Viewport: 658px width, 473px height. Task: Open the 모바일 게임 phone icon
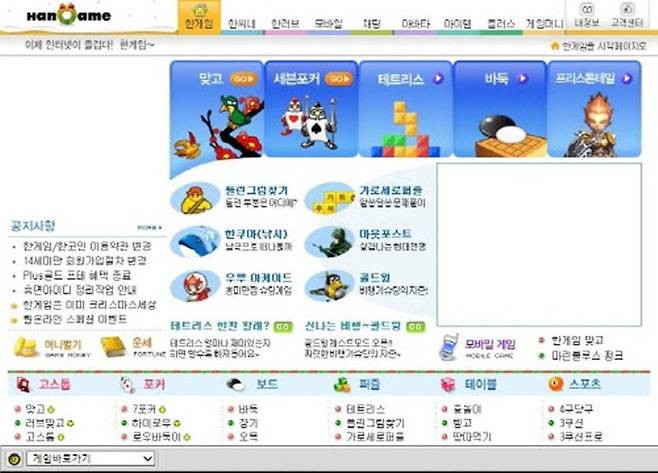[x=449, y=346]
